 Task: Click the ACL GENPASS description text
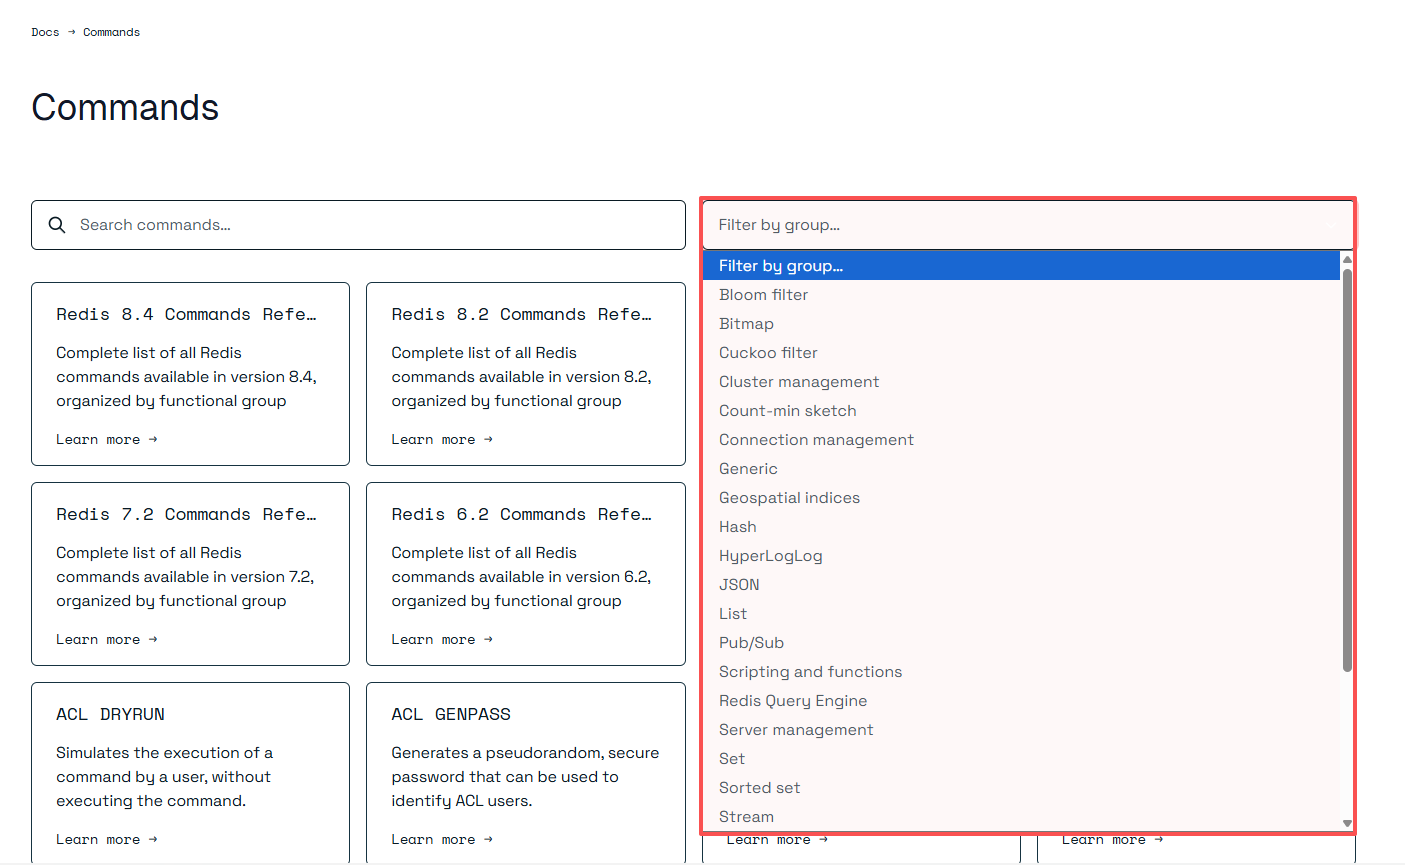pyautogui.click(x=525, y=777)
